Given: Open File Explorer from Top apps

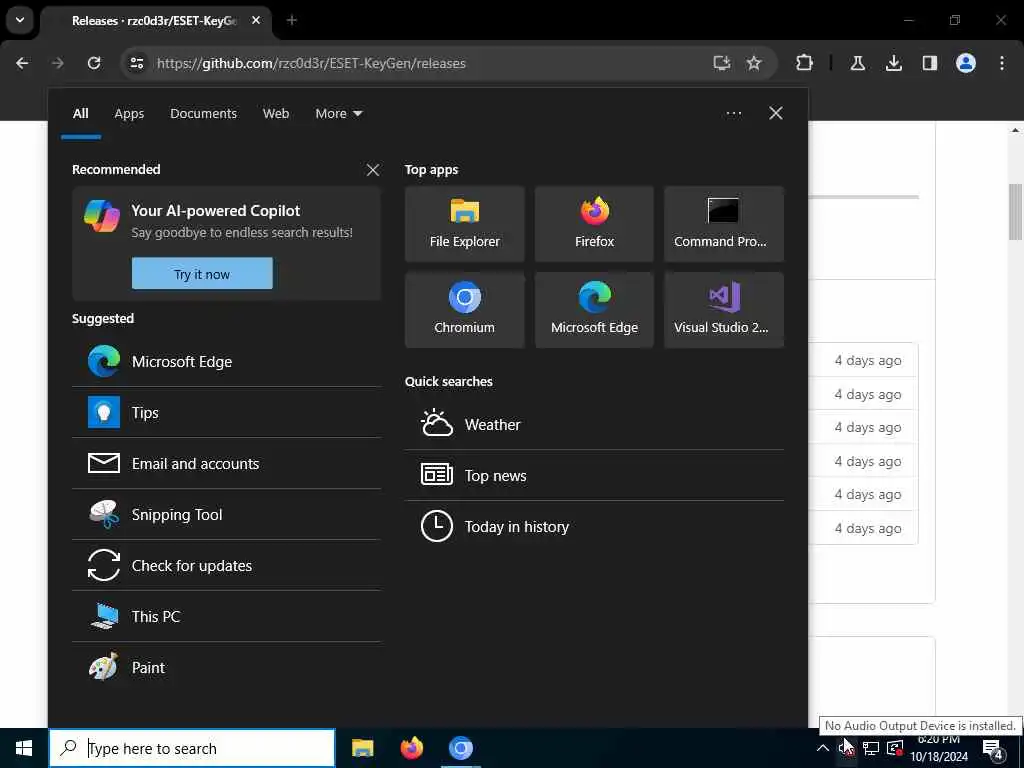Looking at the screenshot, I should [x=464, y=224].
